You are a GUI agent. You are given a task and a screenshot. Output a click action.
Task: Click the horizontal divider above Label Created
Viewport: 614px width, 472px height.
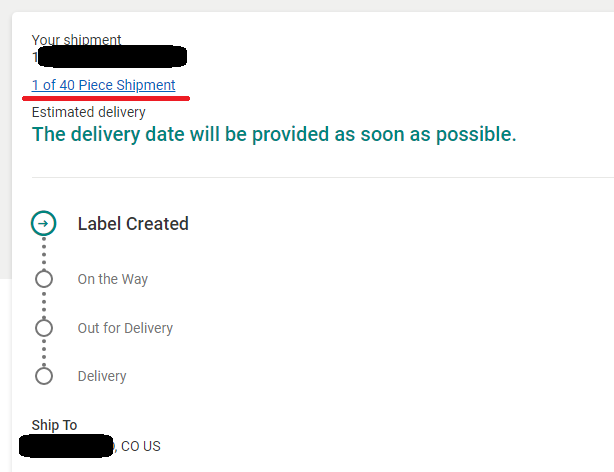click(x=320, y=177)
